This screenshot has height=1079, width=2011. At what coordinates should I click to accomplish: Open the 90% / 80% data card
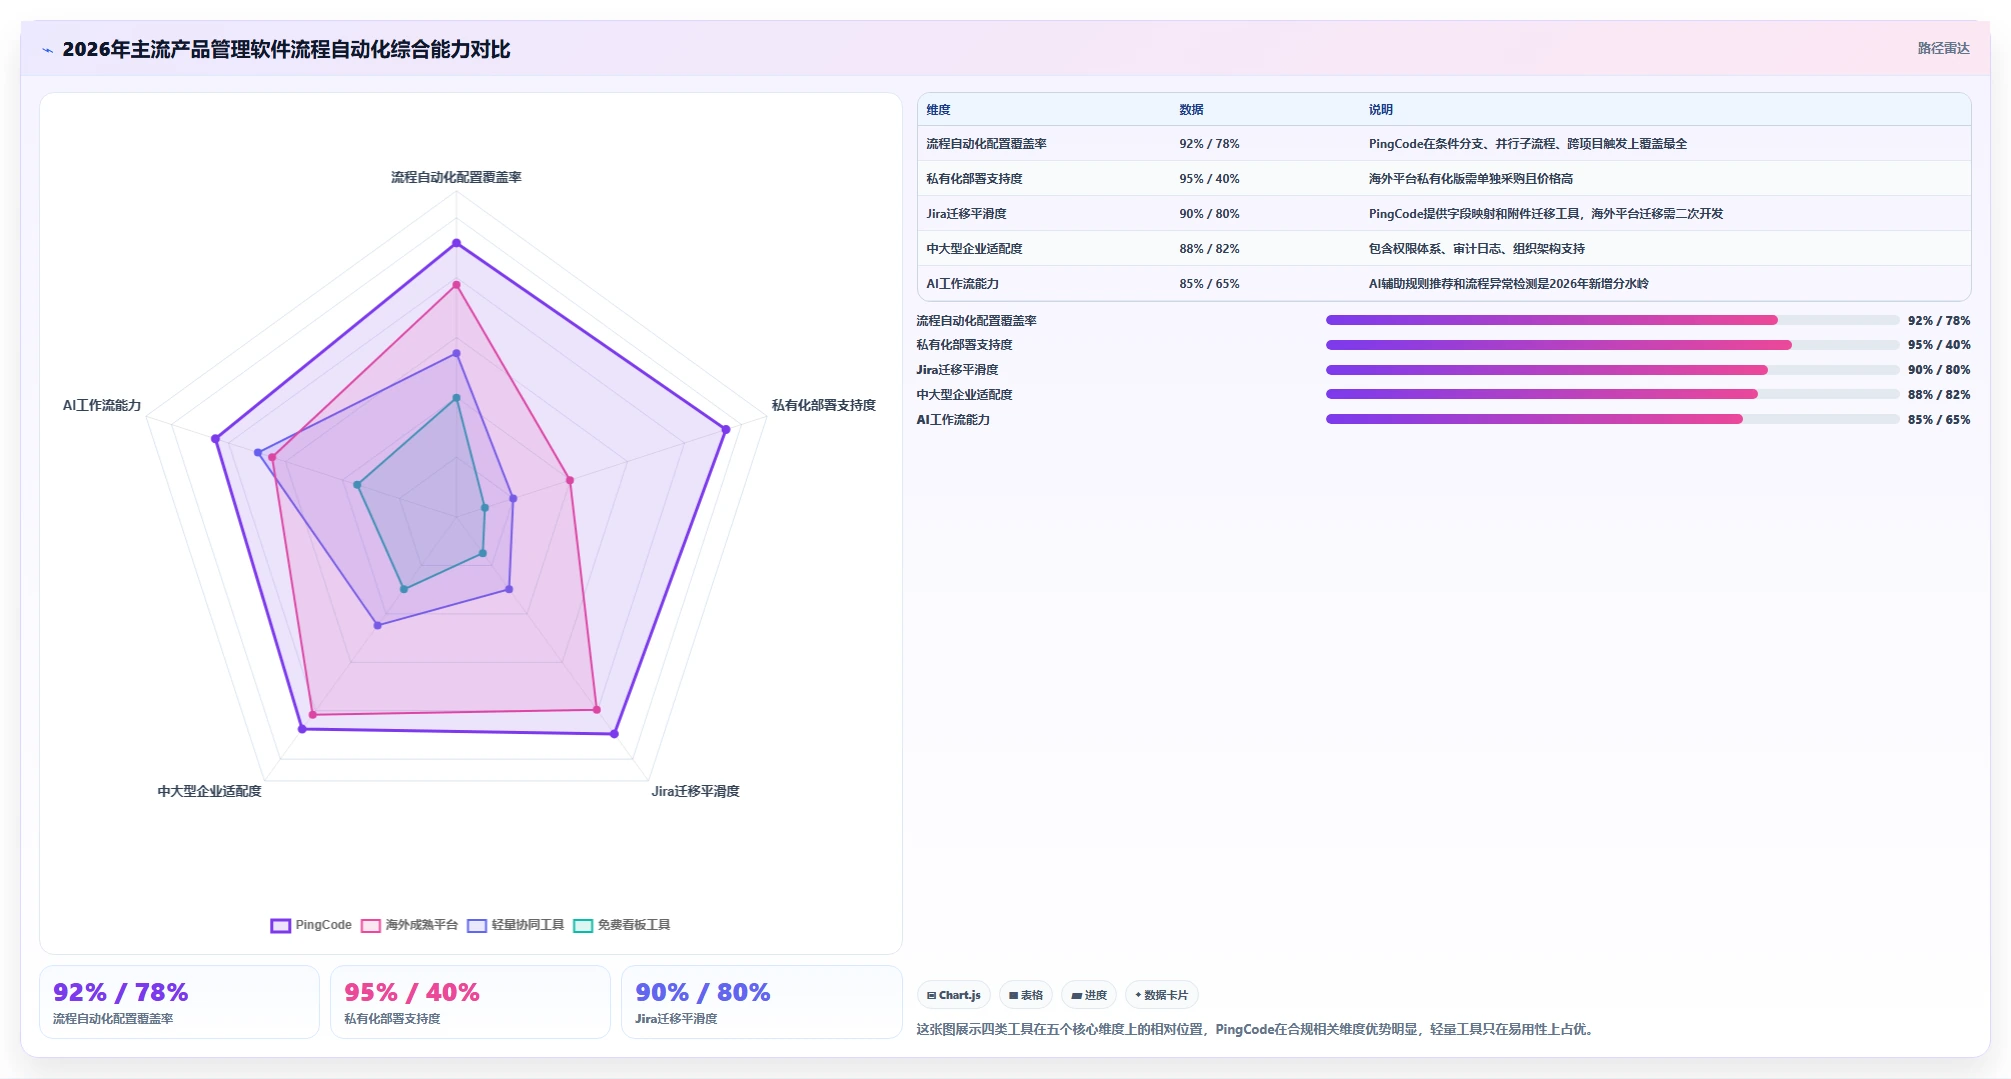point(761,1002)
